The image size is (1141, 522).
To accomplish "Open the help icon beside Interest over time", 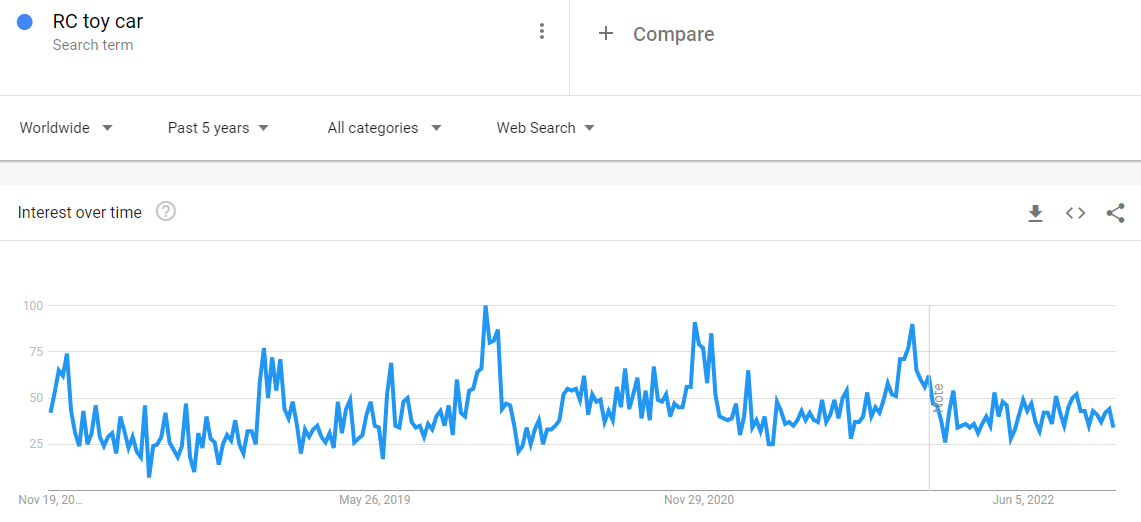I will pyautogui.click(x=166, y=212).
